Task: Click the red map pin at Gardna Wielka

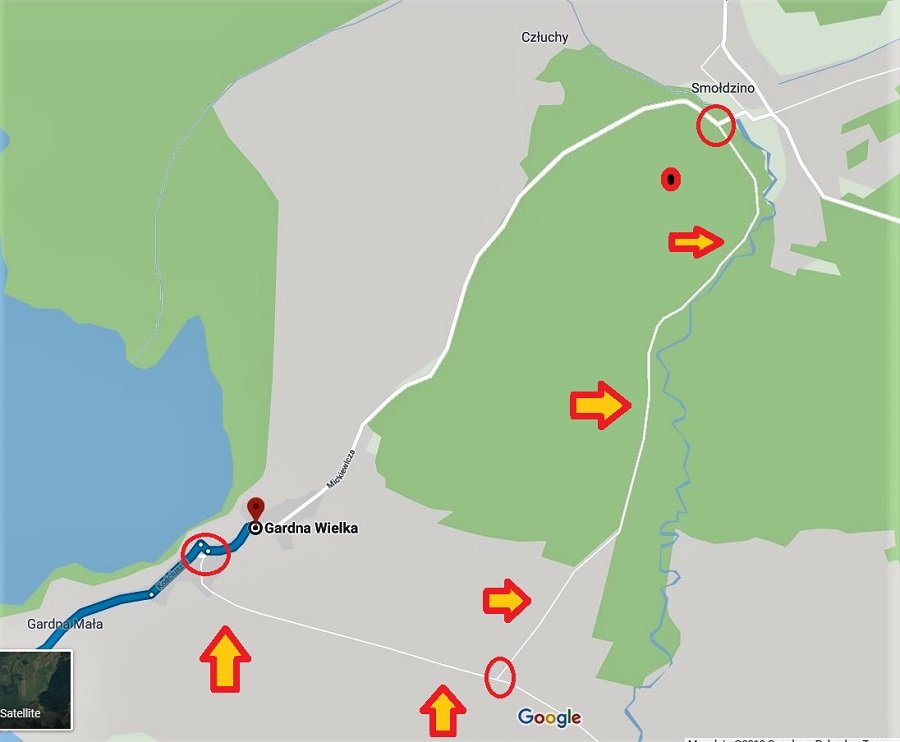Action: [x=255, y=510]
